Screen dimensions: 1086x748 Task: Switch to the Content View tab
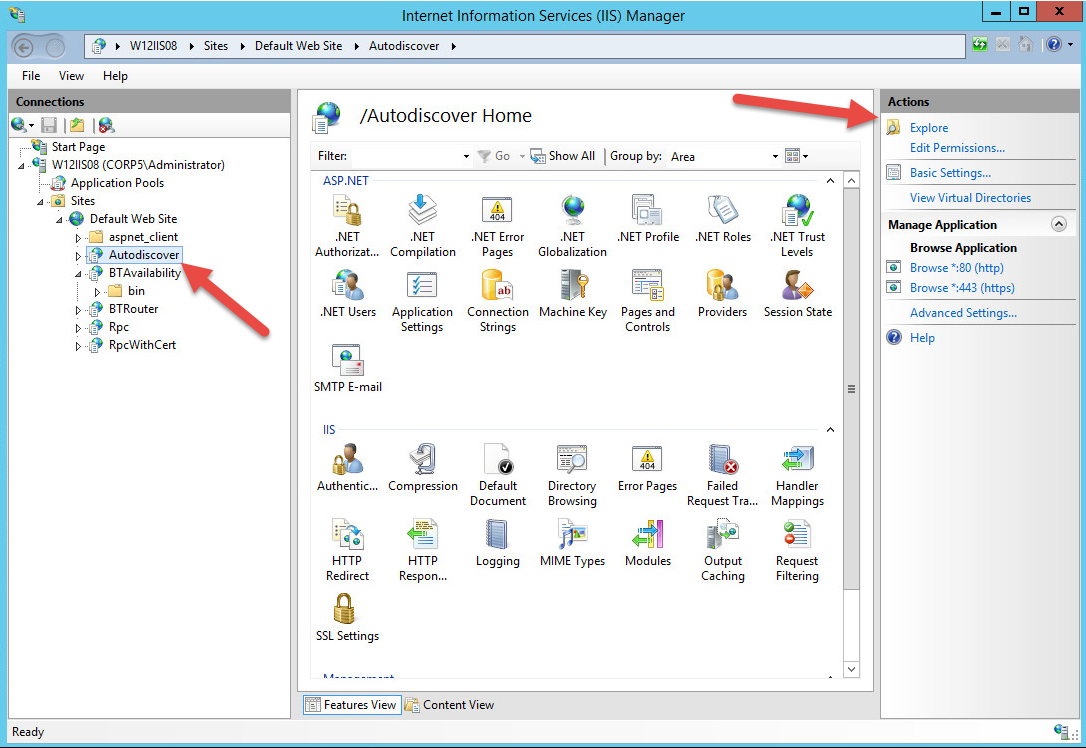449,704
